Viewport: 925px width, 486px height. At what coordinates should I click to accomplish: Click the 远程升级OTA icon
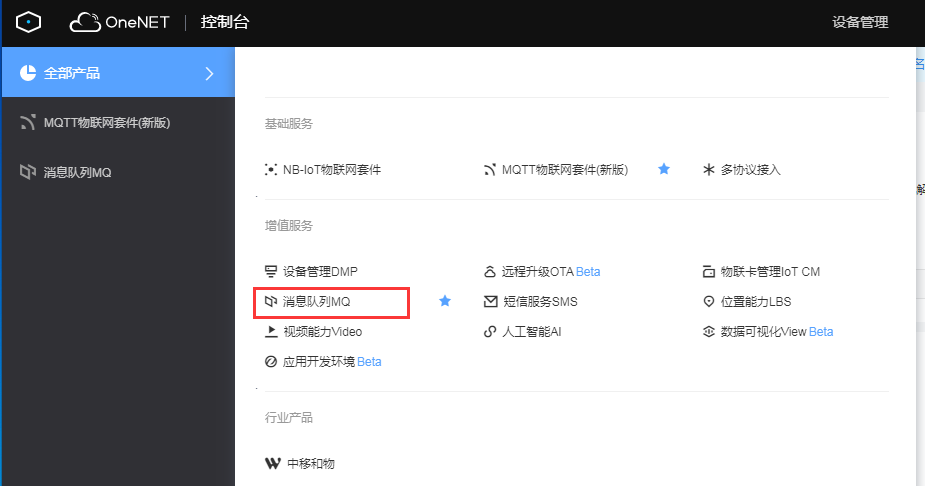click(490, 271)
